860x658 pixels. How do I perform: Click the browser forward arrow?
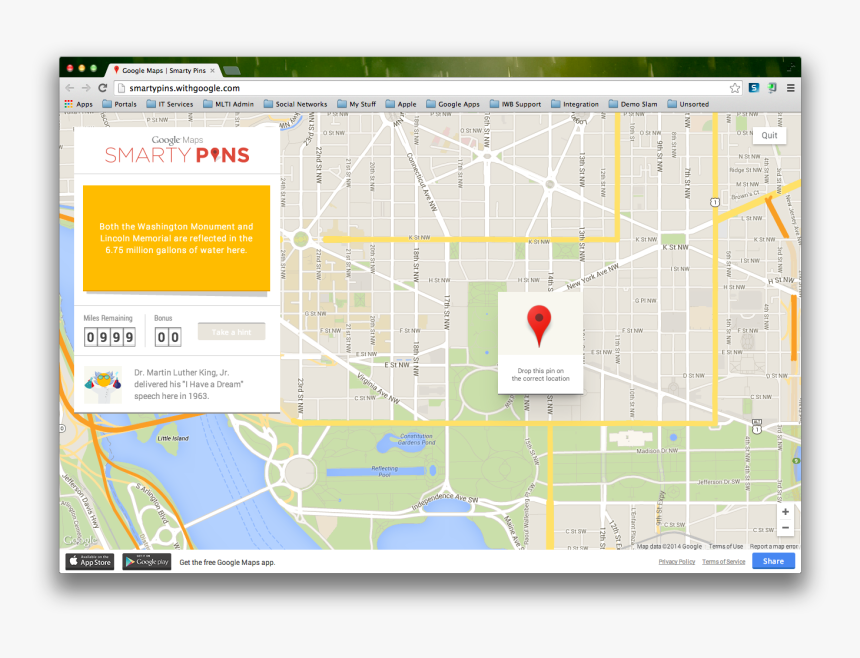(x=86, y=88)
